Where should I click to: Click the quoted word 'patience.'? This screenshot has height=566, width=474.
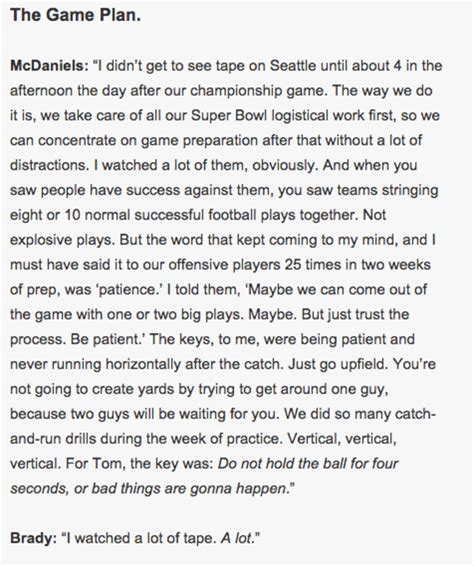coord(131,290)
